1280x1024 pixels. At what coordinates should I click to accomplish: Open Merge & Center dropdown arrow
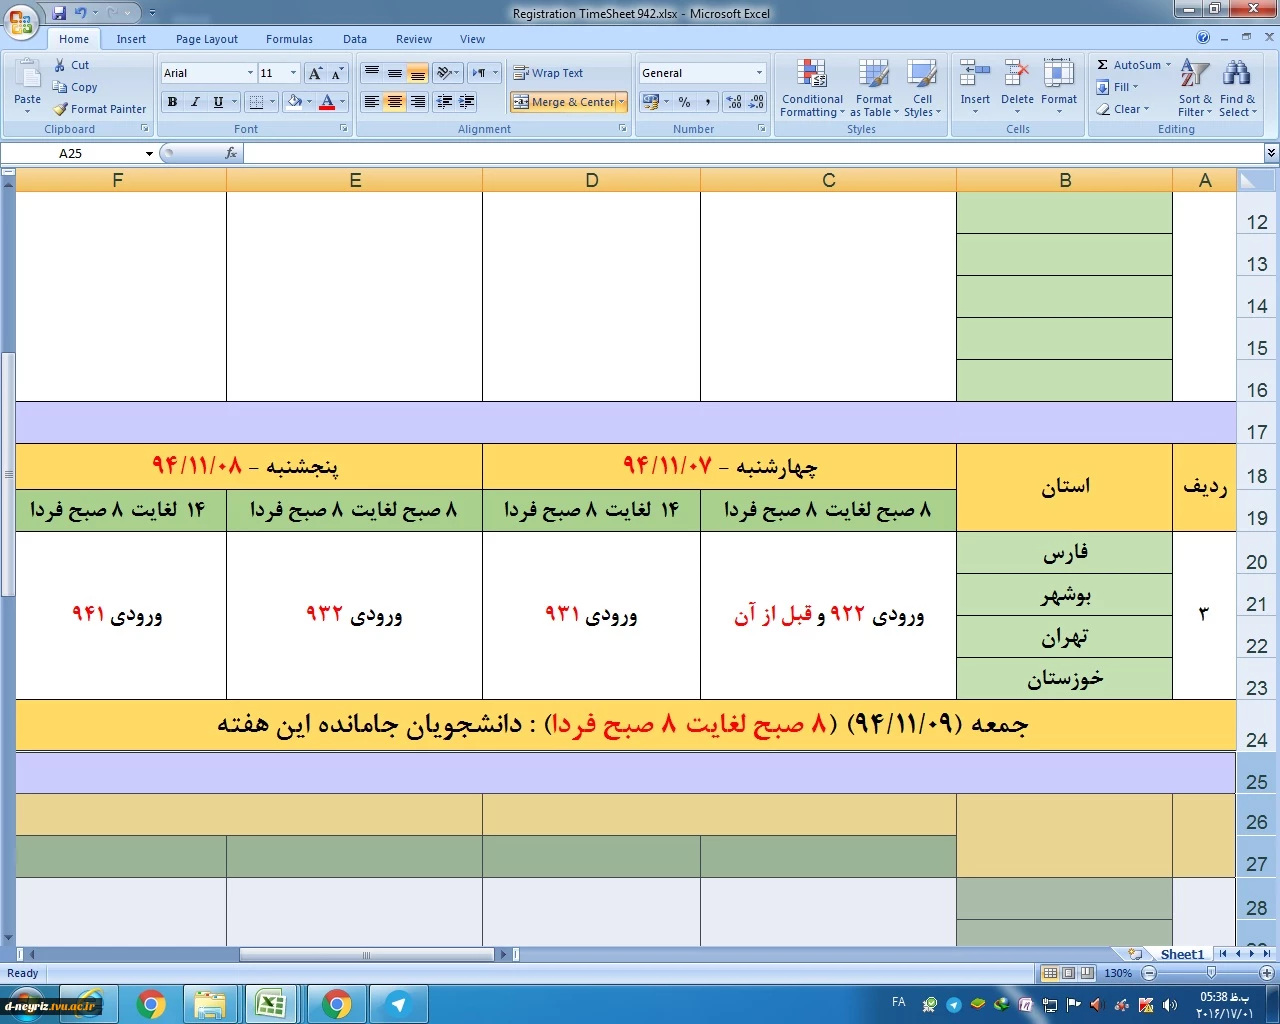coord(622,102)
